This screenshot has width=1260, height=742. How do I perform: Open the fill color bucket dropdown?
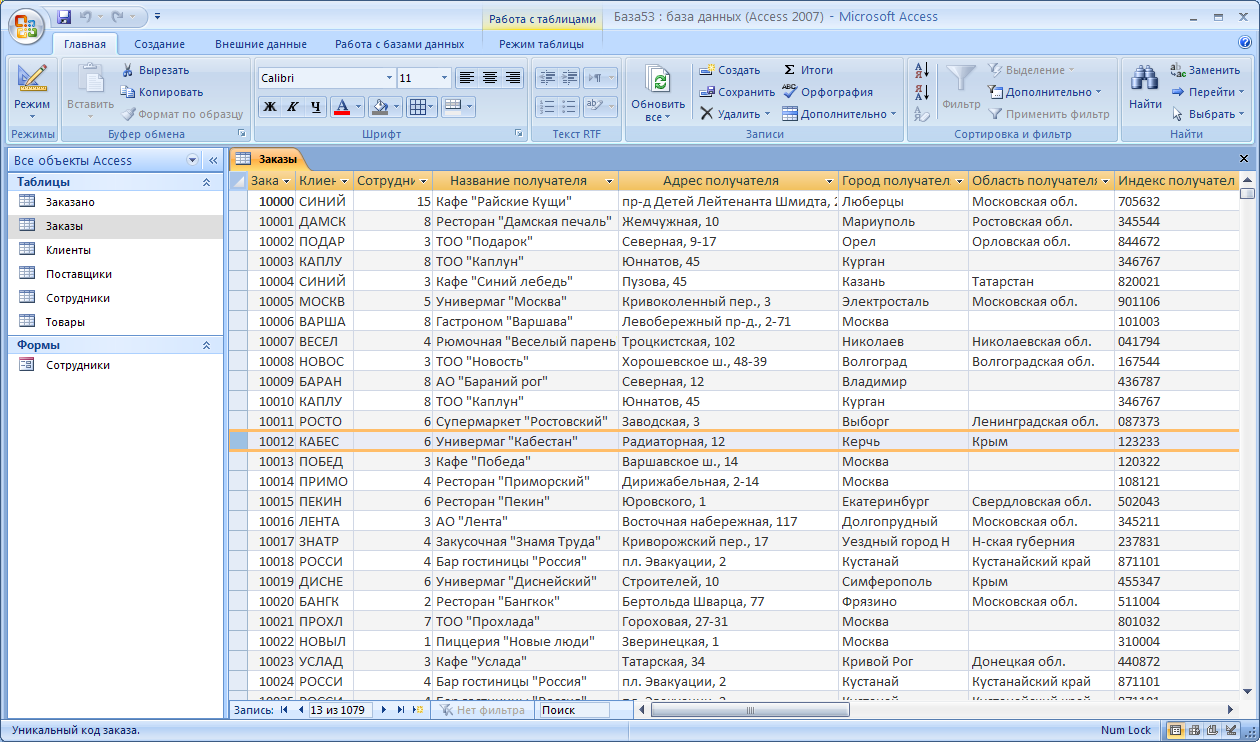tap(397, 106)
